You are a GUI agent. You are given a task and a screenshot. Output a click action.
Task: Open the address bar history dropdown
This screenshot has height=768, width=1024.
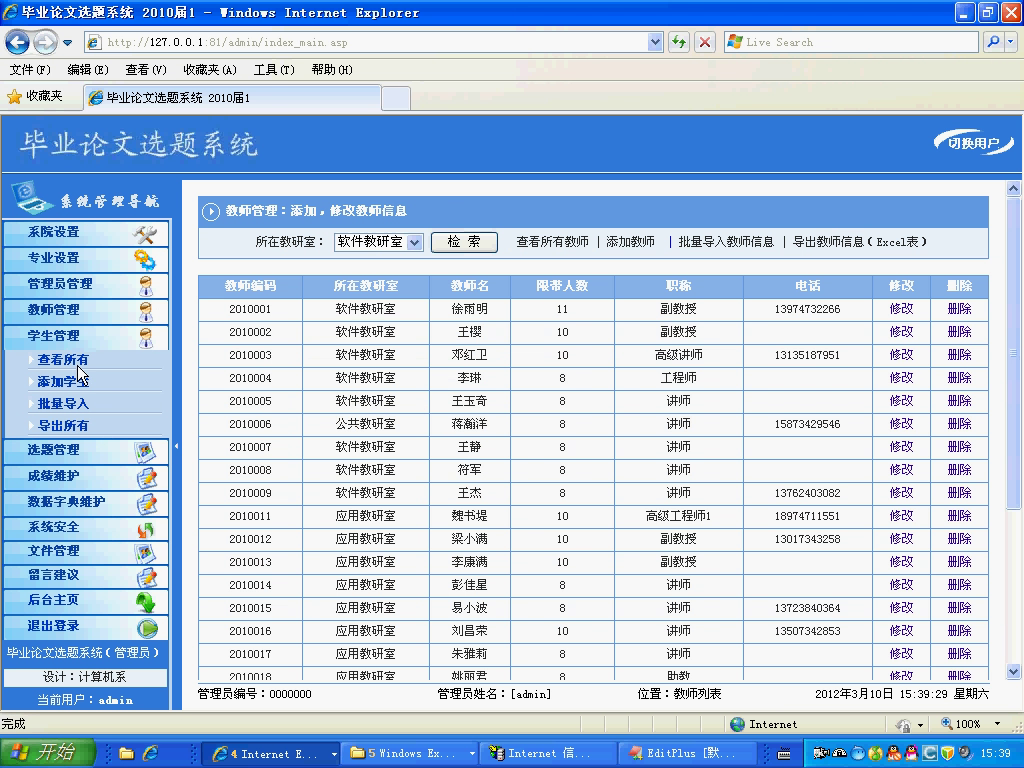655,42
